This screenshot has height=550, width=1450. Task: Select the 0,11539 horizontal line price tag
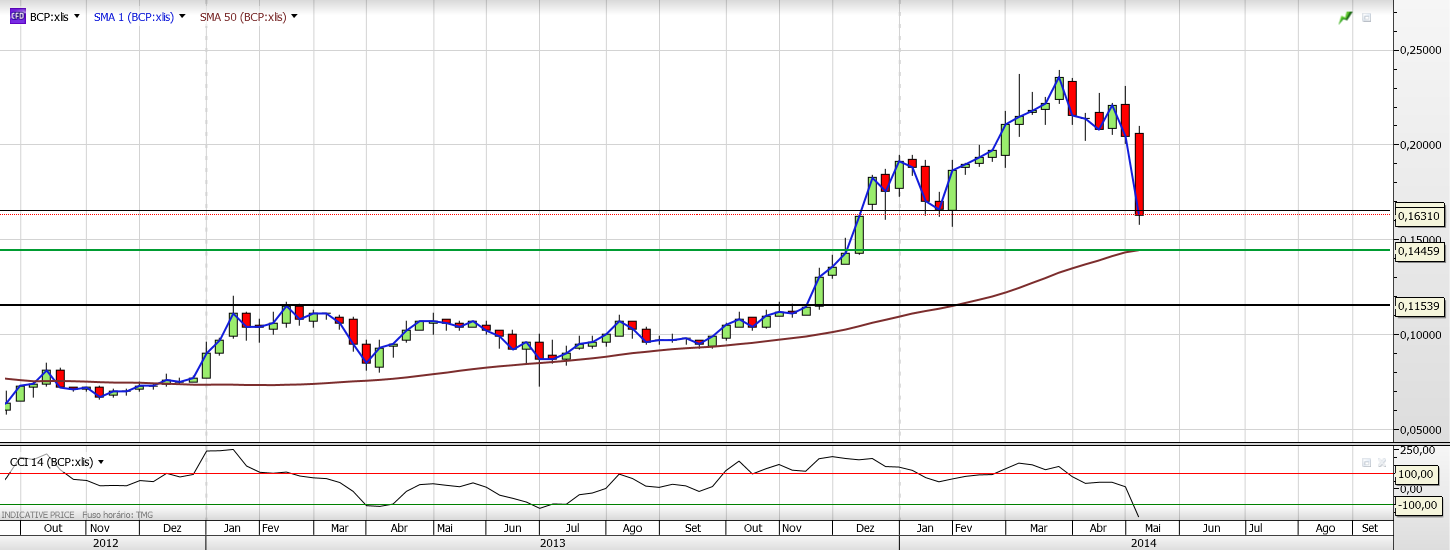[x=1418, y=306]
